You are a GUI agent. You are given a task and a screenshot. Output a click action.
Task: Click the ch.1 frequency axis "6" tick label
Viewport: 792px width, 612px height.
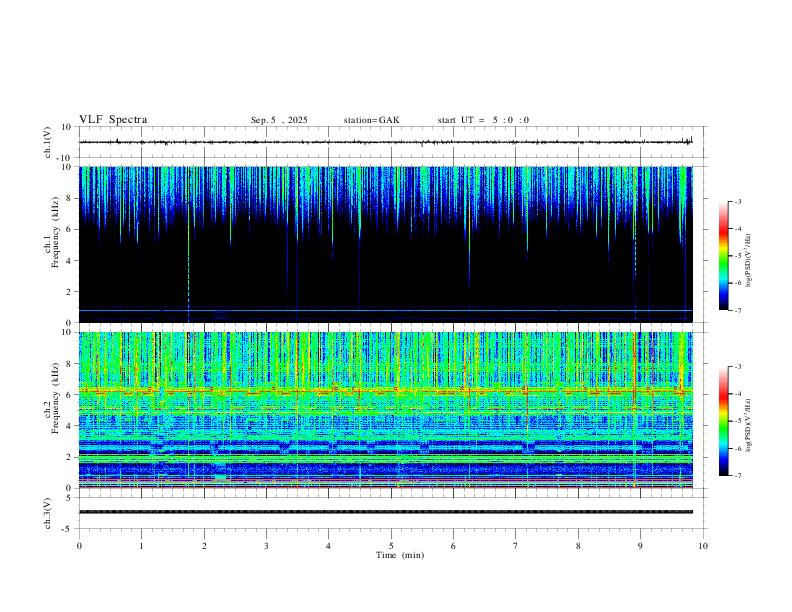pos(70,229)
